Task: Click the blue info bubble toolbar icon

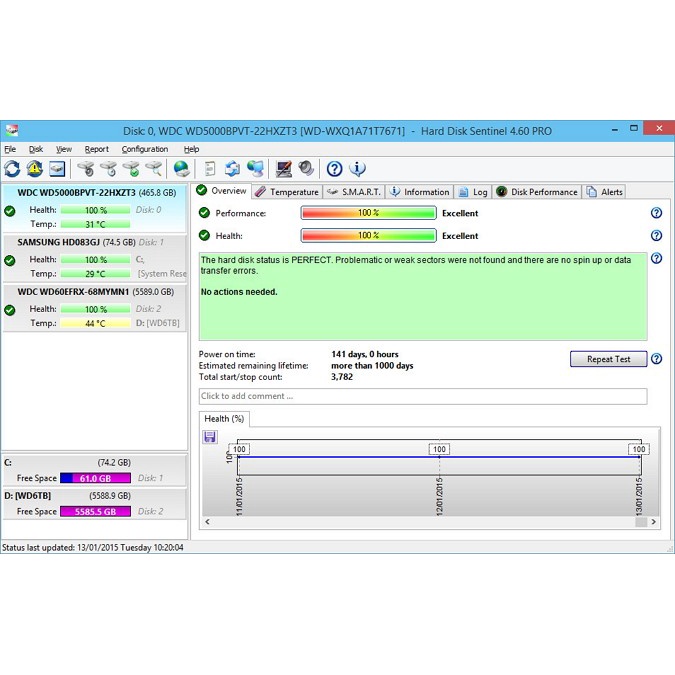Action: [x=357, y=169]
